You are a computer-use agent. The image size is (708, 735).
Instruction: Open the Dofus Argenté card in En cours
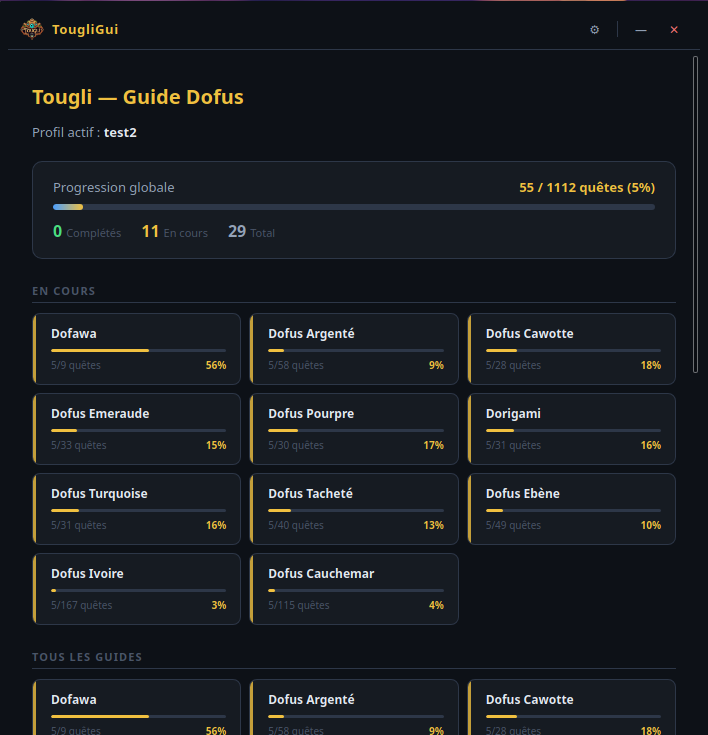[x=354, y=349]
